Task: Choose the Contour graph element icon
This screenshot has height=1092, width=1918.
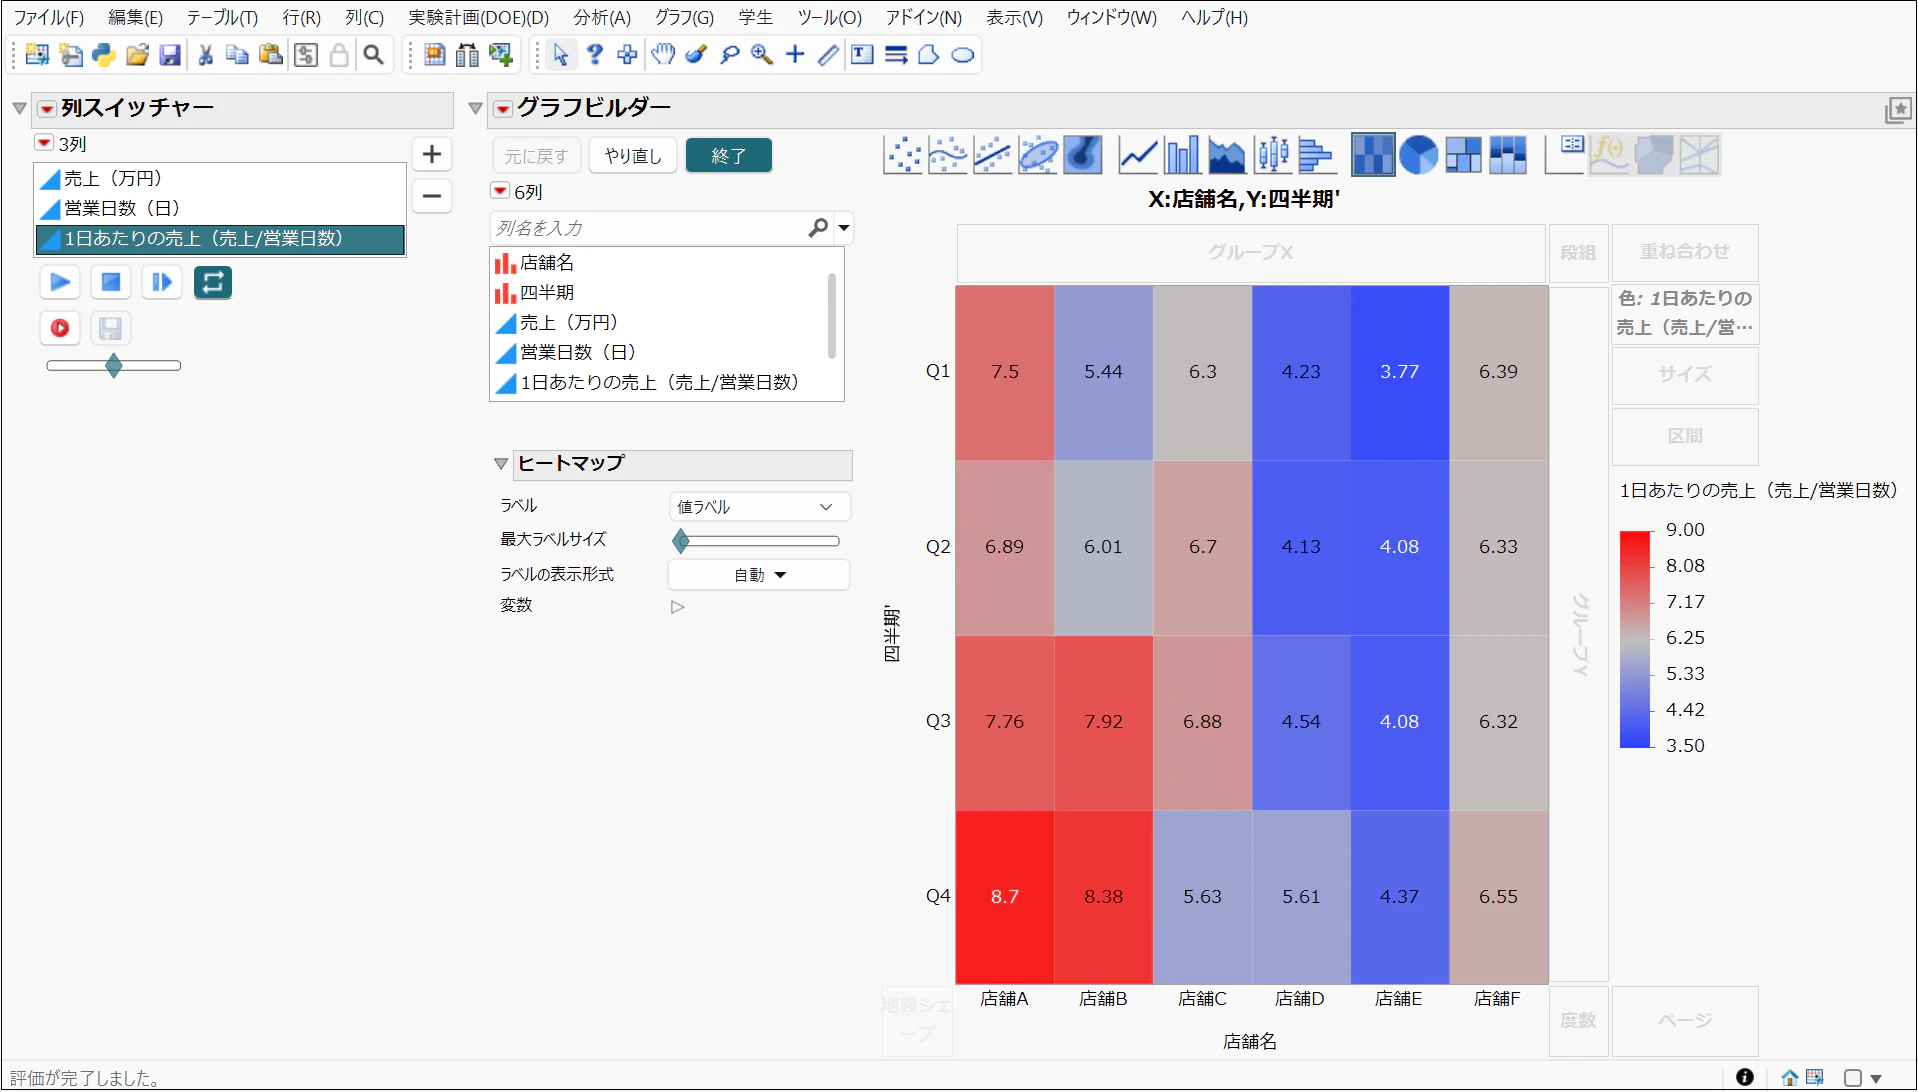Action: click(1083, 155)
